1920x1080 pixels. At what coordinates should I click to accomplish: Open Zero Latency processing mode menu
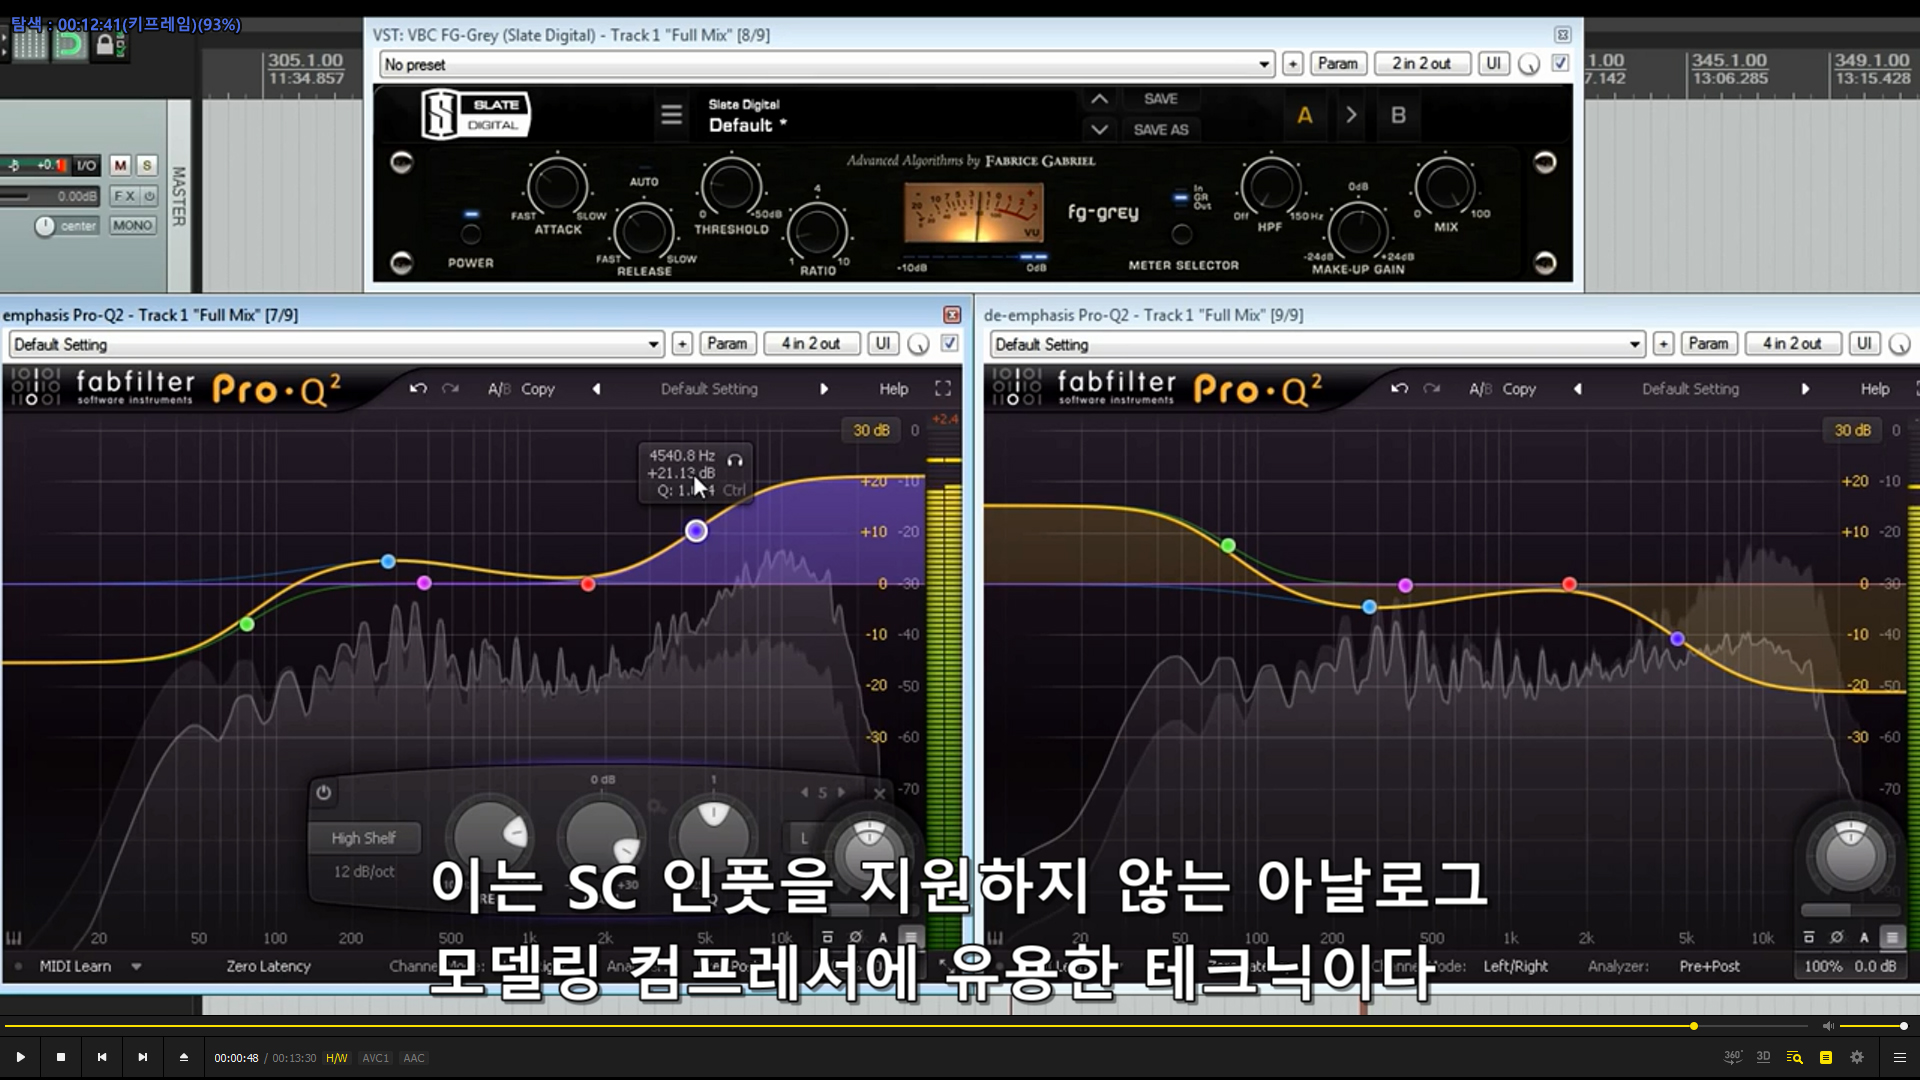(268, 967)
